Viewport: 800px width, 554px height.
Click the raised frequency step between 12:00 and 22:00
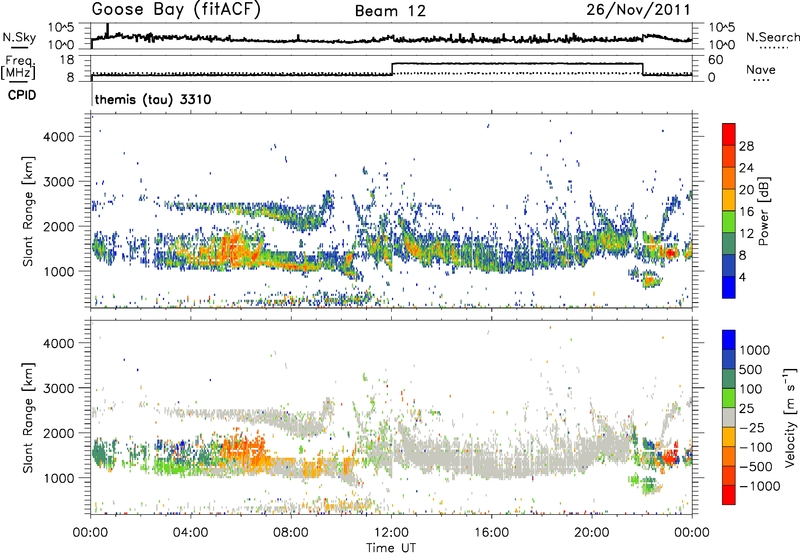517,64
